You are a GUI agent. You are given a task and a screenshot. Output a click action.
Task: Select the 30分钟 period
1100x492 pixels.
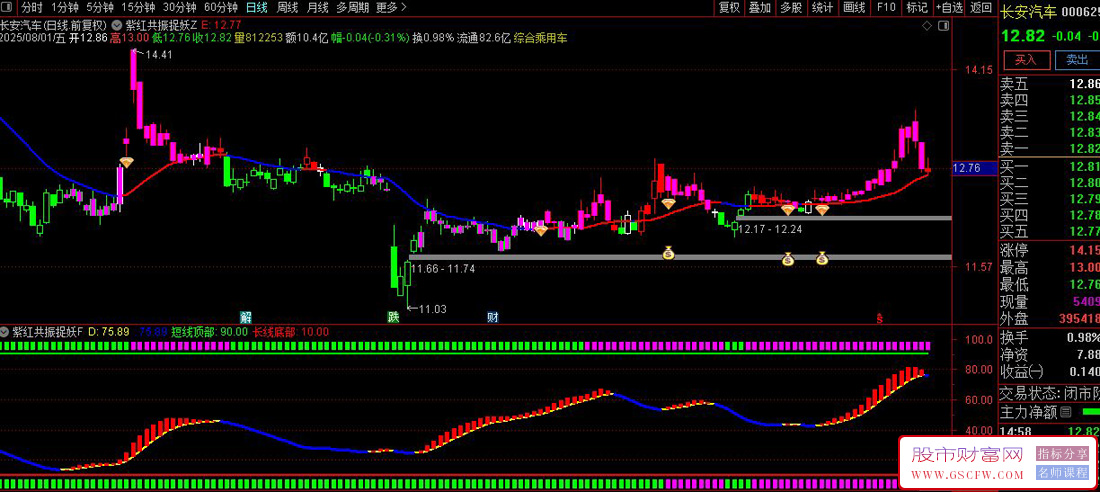click(x=179, y=8)
